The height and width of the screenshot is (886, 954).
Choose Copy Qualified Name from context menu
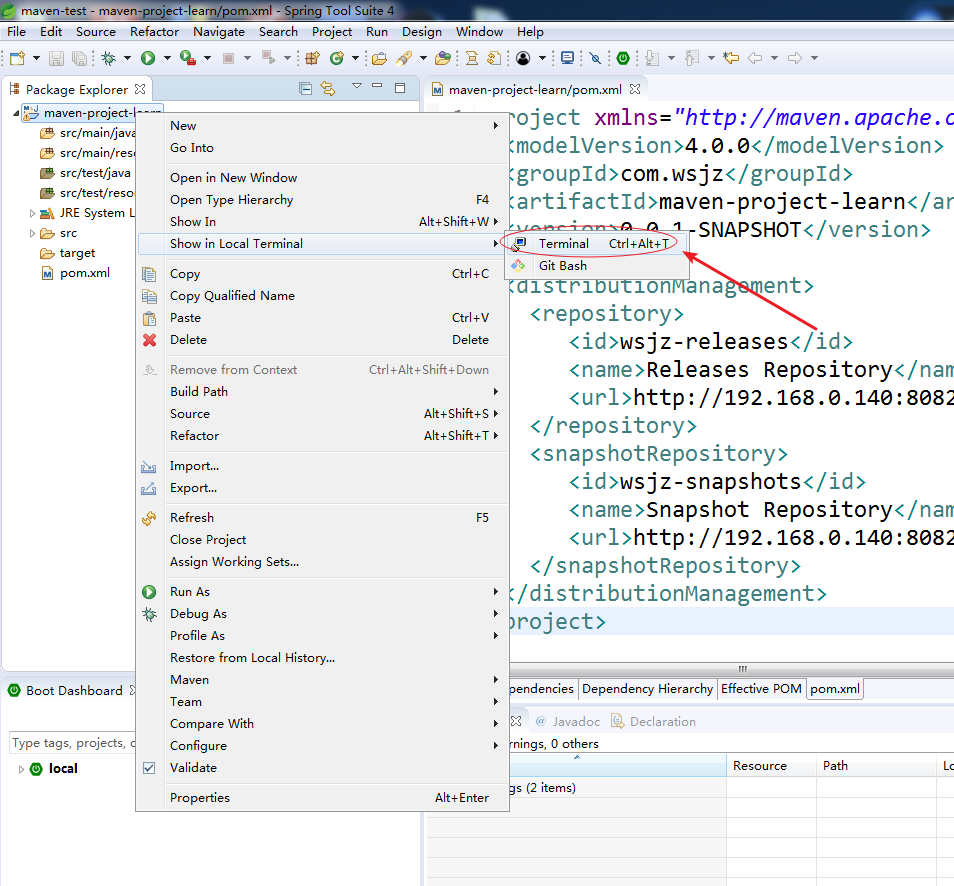(x=323, y=296)
